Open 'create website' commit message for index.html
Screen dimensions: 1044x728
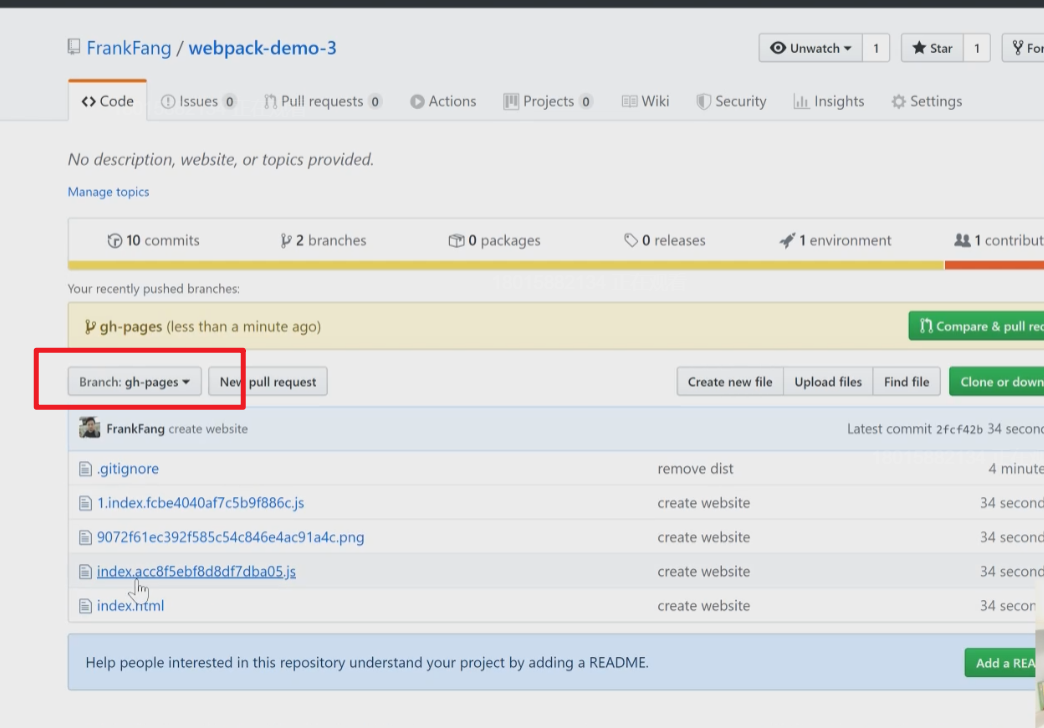[x=704, y=606]
